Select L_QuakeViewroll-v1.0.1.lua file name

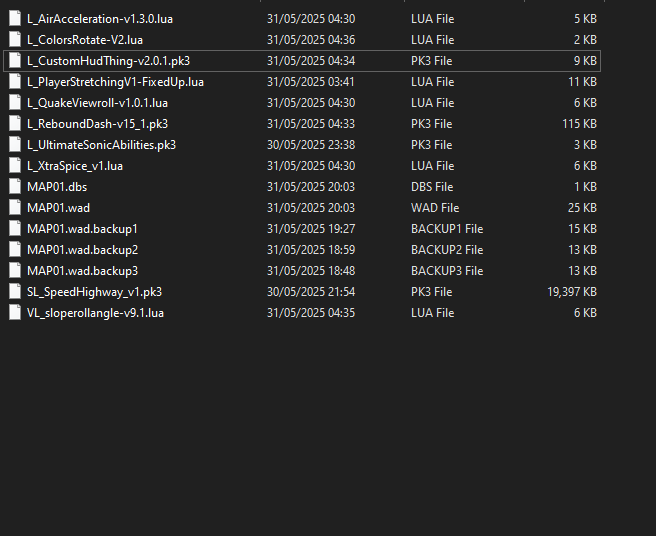[97, 103]
